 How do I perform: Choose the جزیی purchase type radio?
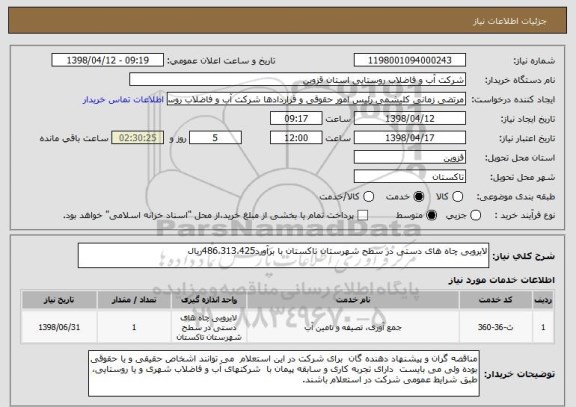[475, 216]
